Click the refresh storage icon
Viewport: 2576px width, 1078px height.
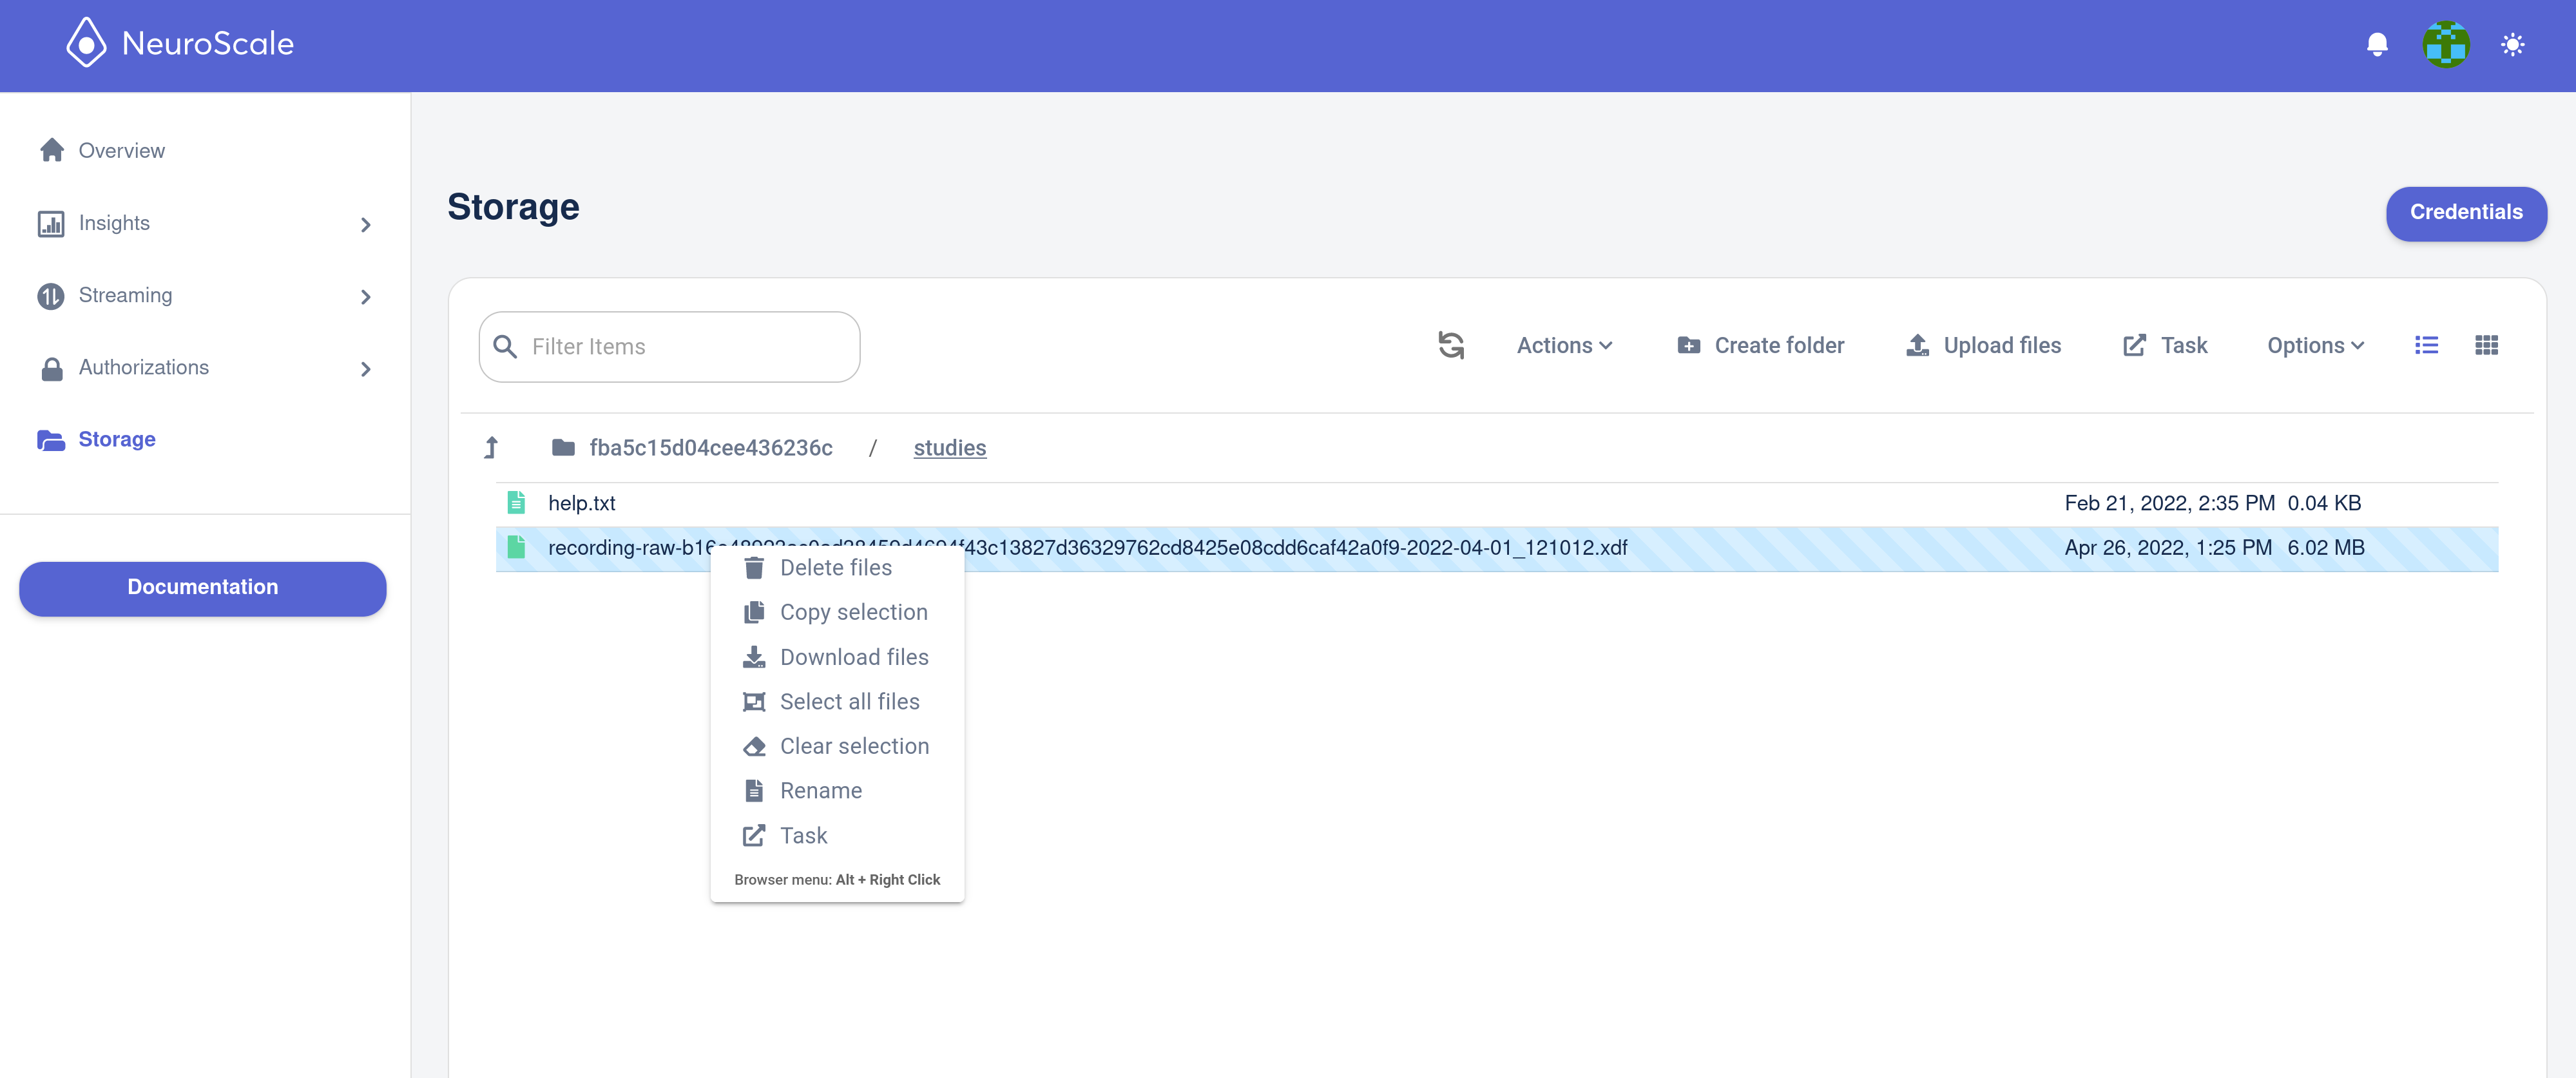(x=1451, y=346)
